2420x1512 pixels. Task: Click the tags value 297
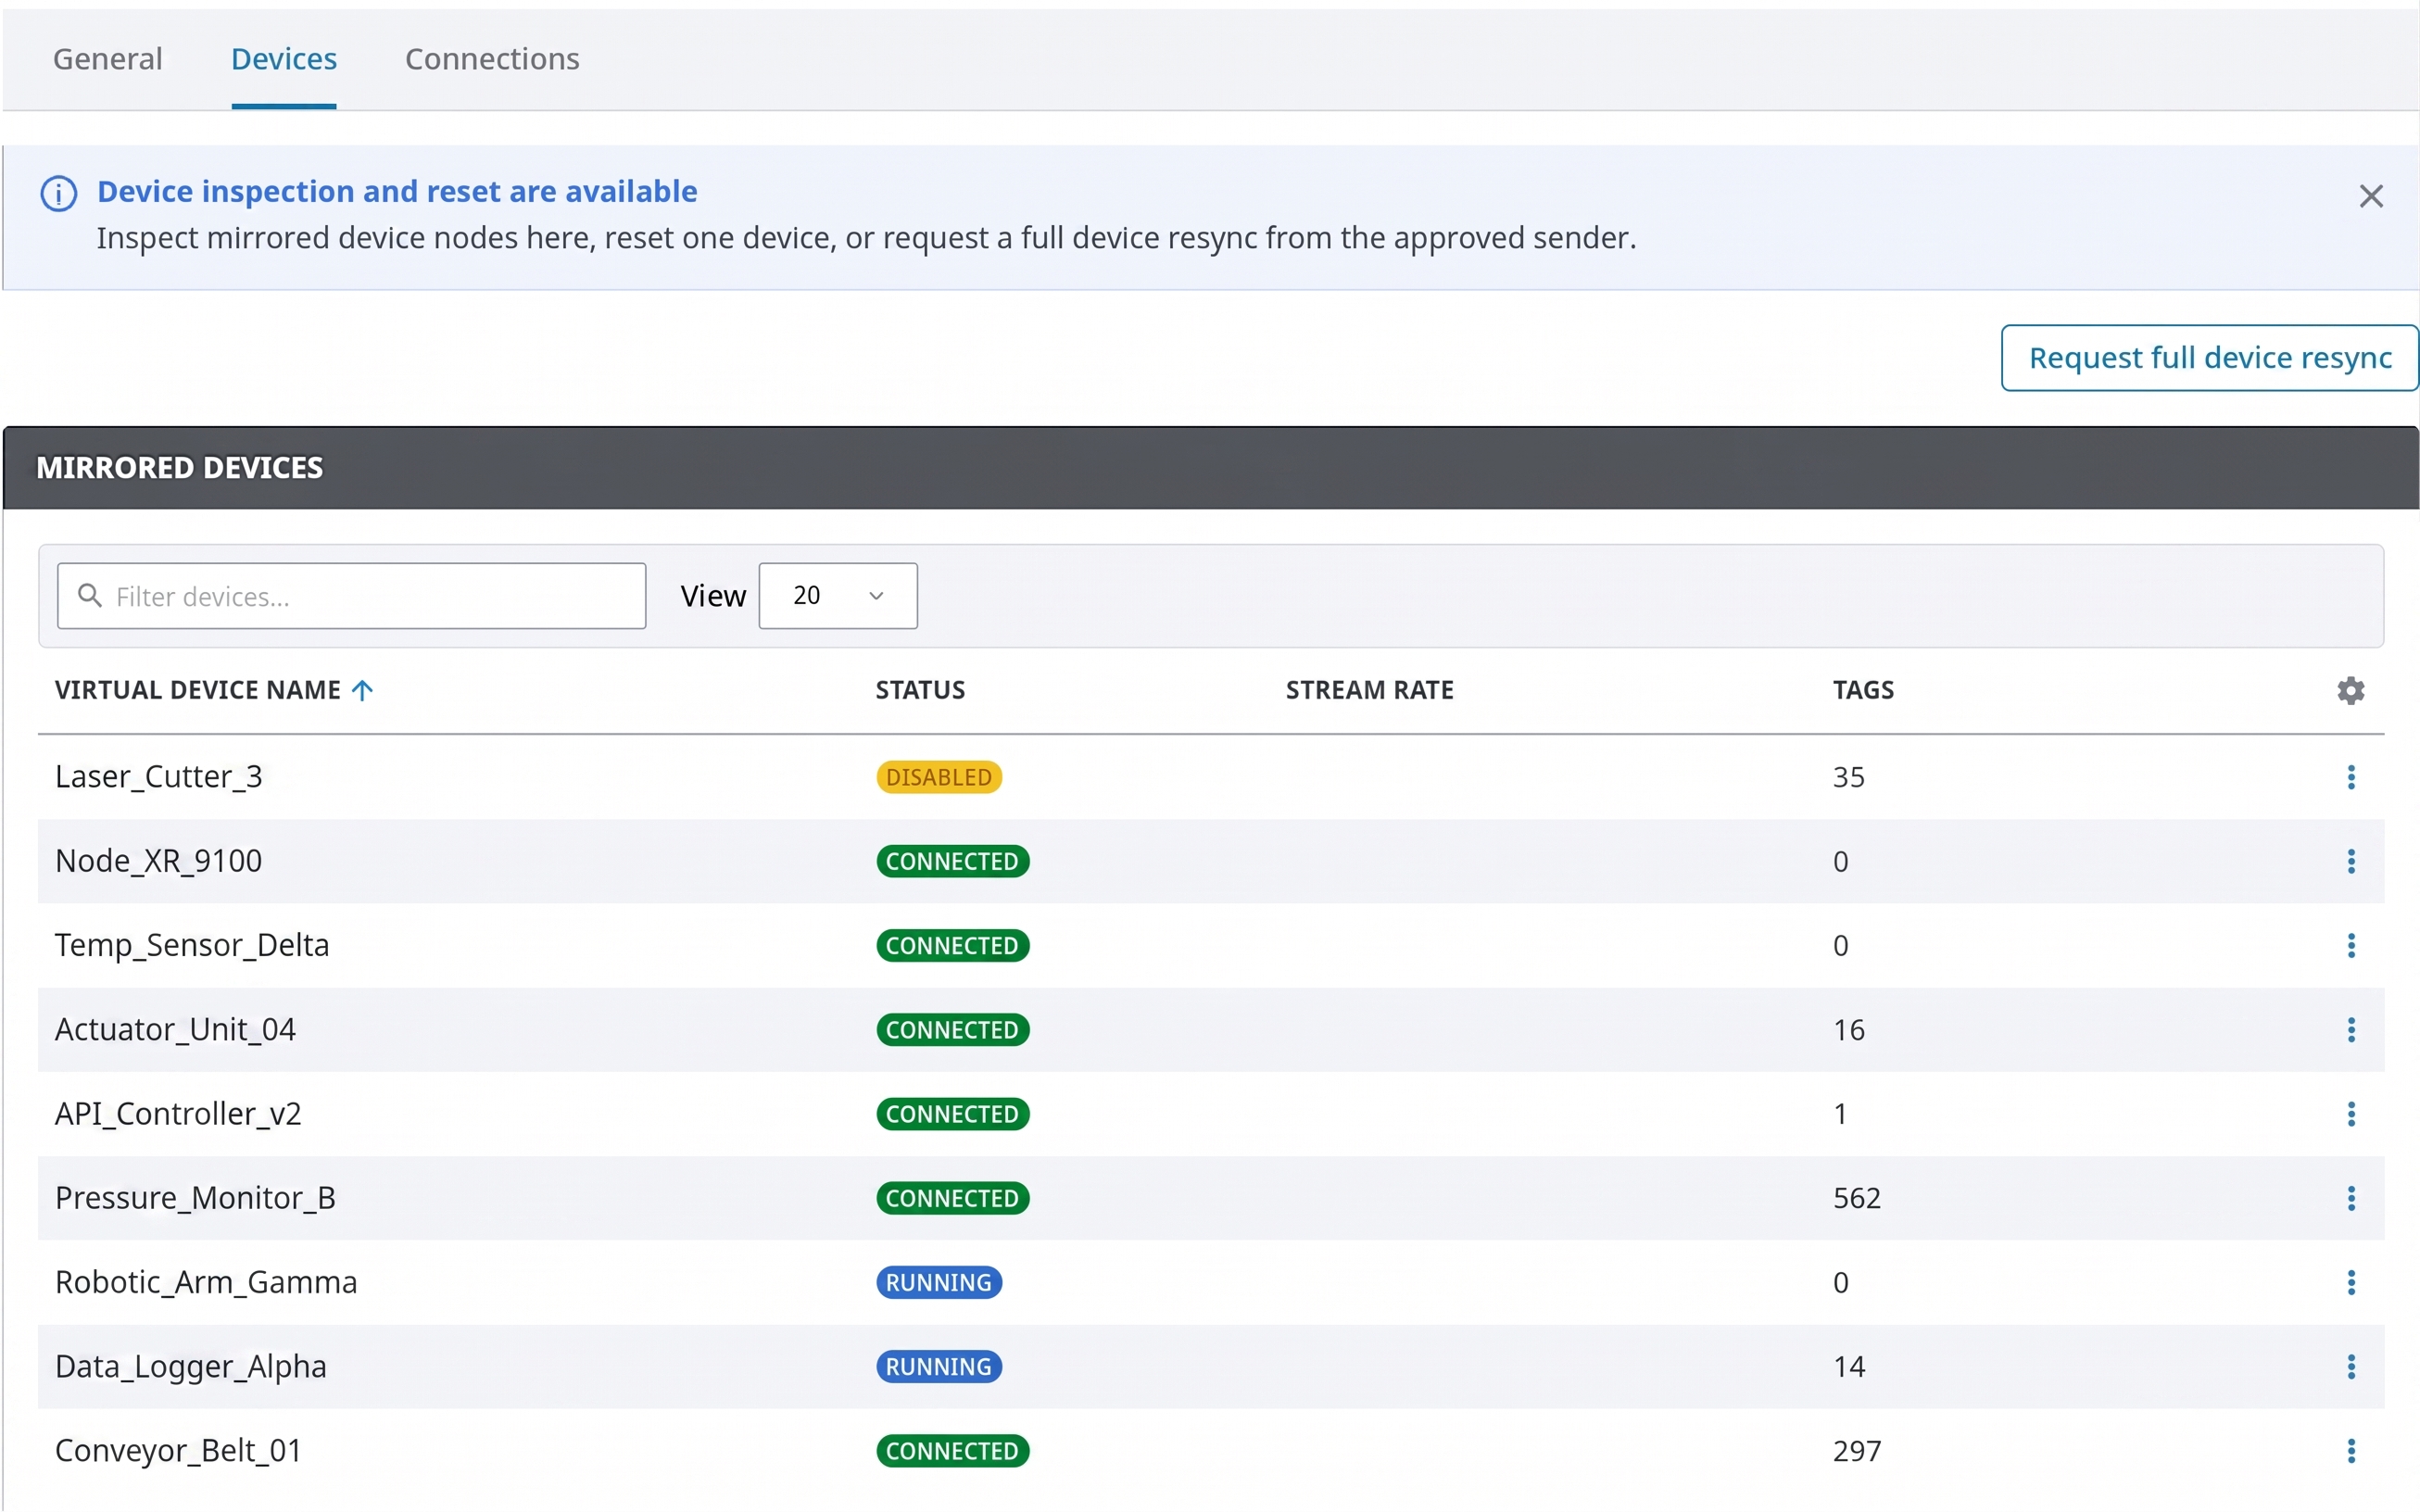(x=1856, y=1451)
